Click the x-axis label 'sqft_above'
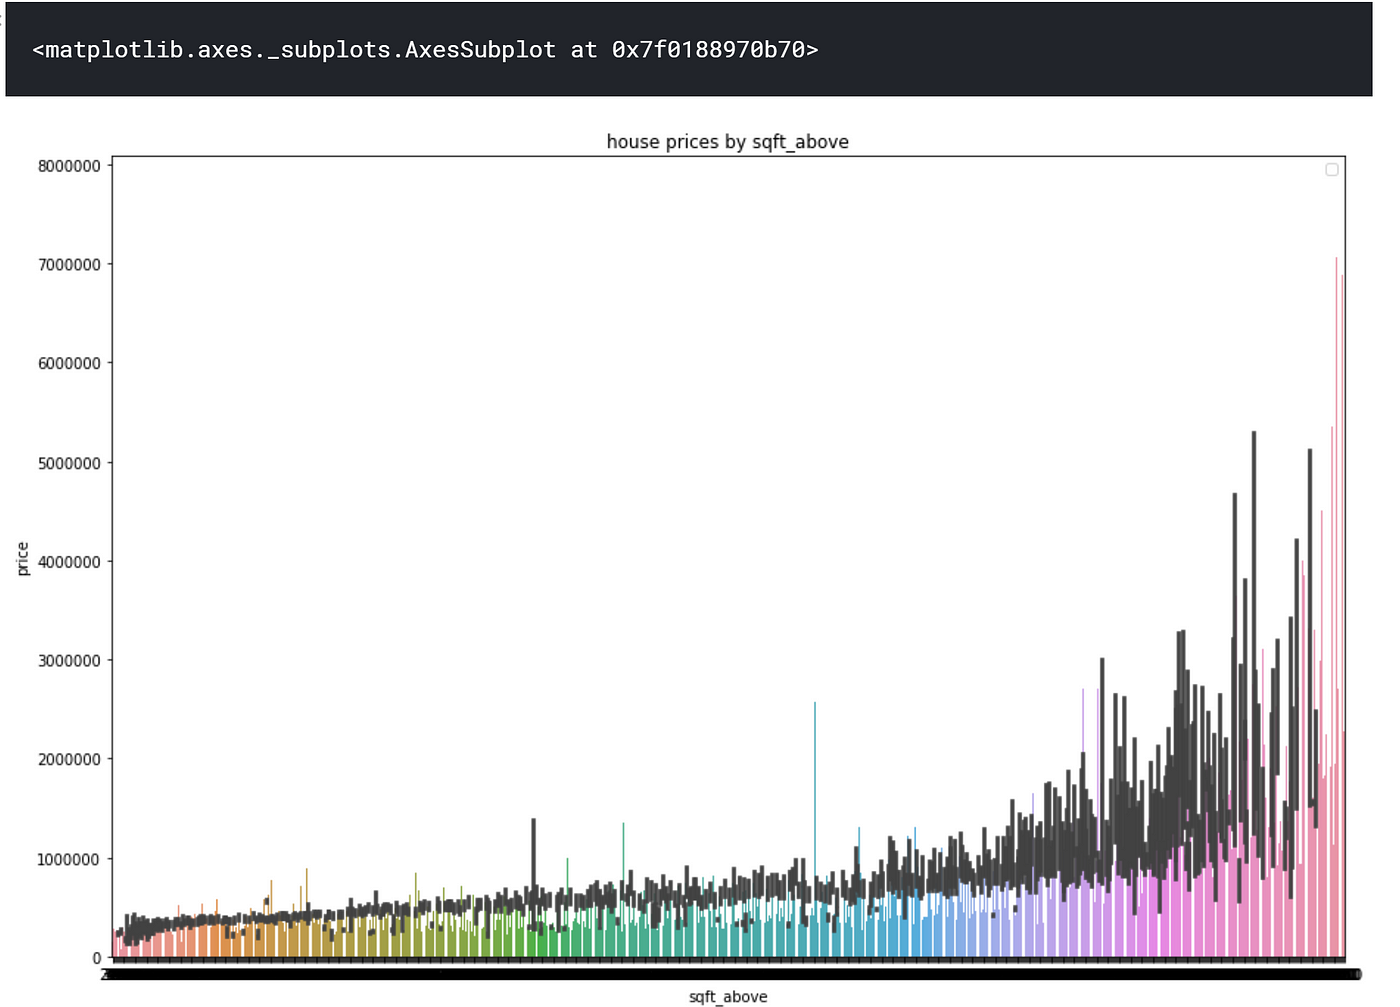This screenshot has height=1007, width=1400. click(x=728, y=996)
